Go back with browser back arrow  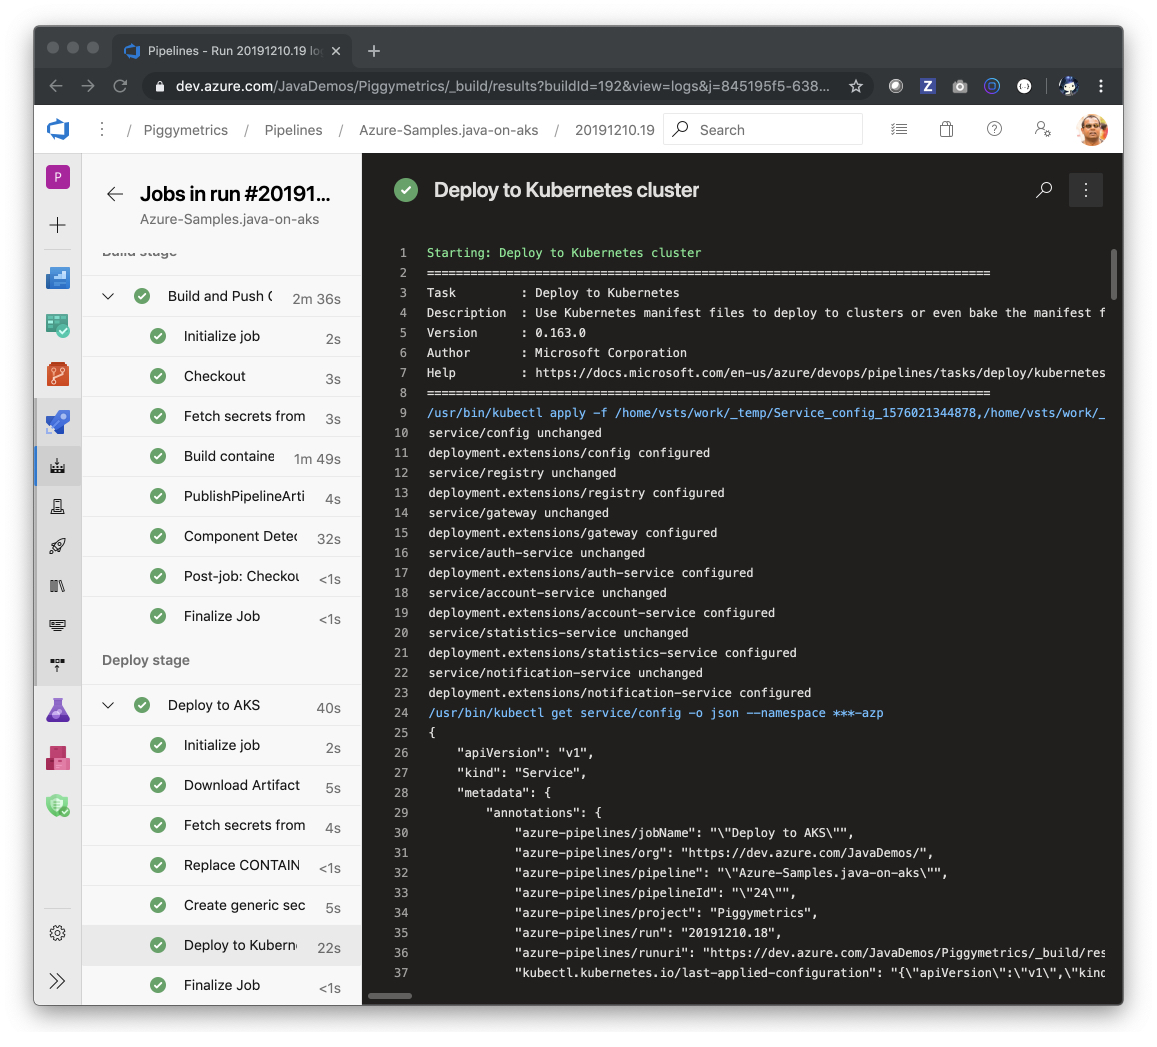pyautogui.click(x=56, y=86)
